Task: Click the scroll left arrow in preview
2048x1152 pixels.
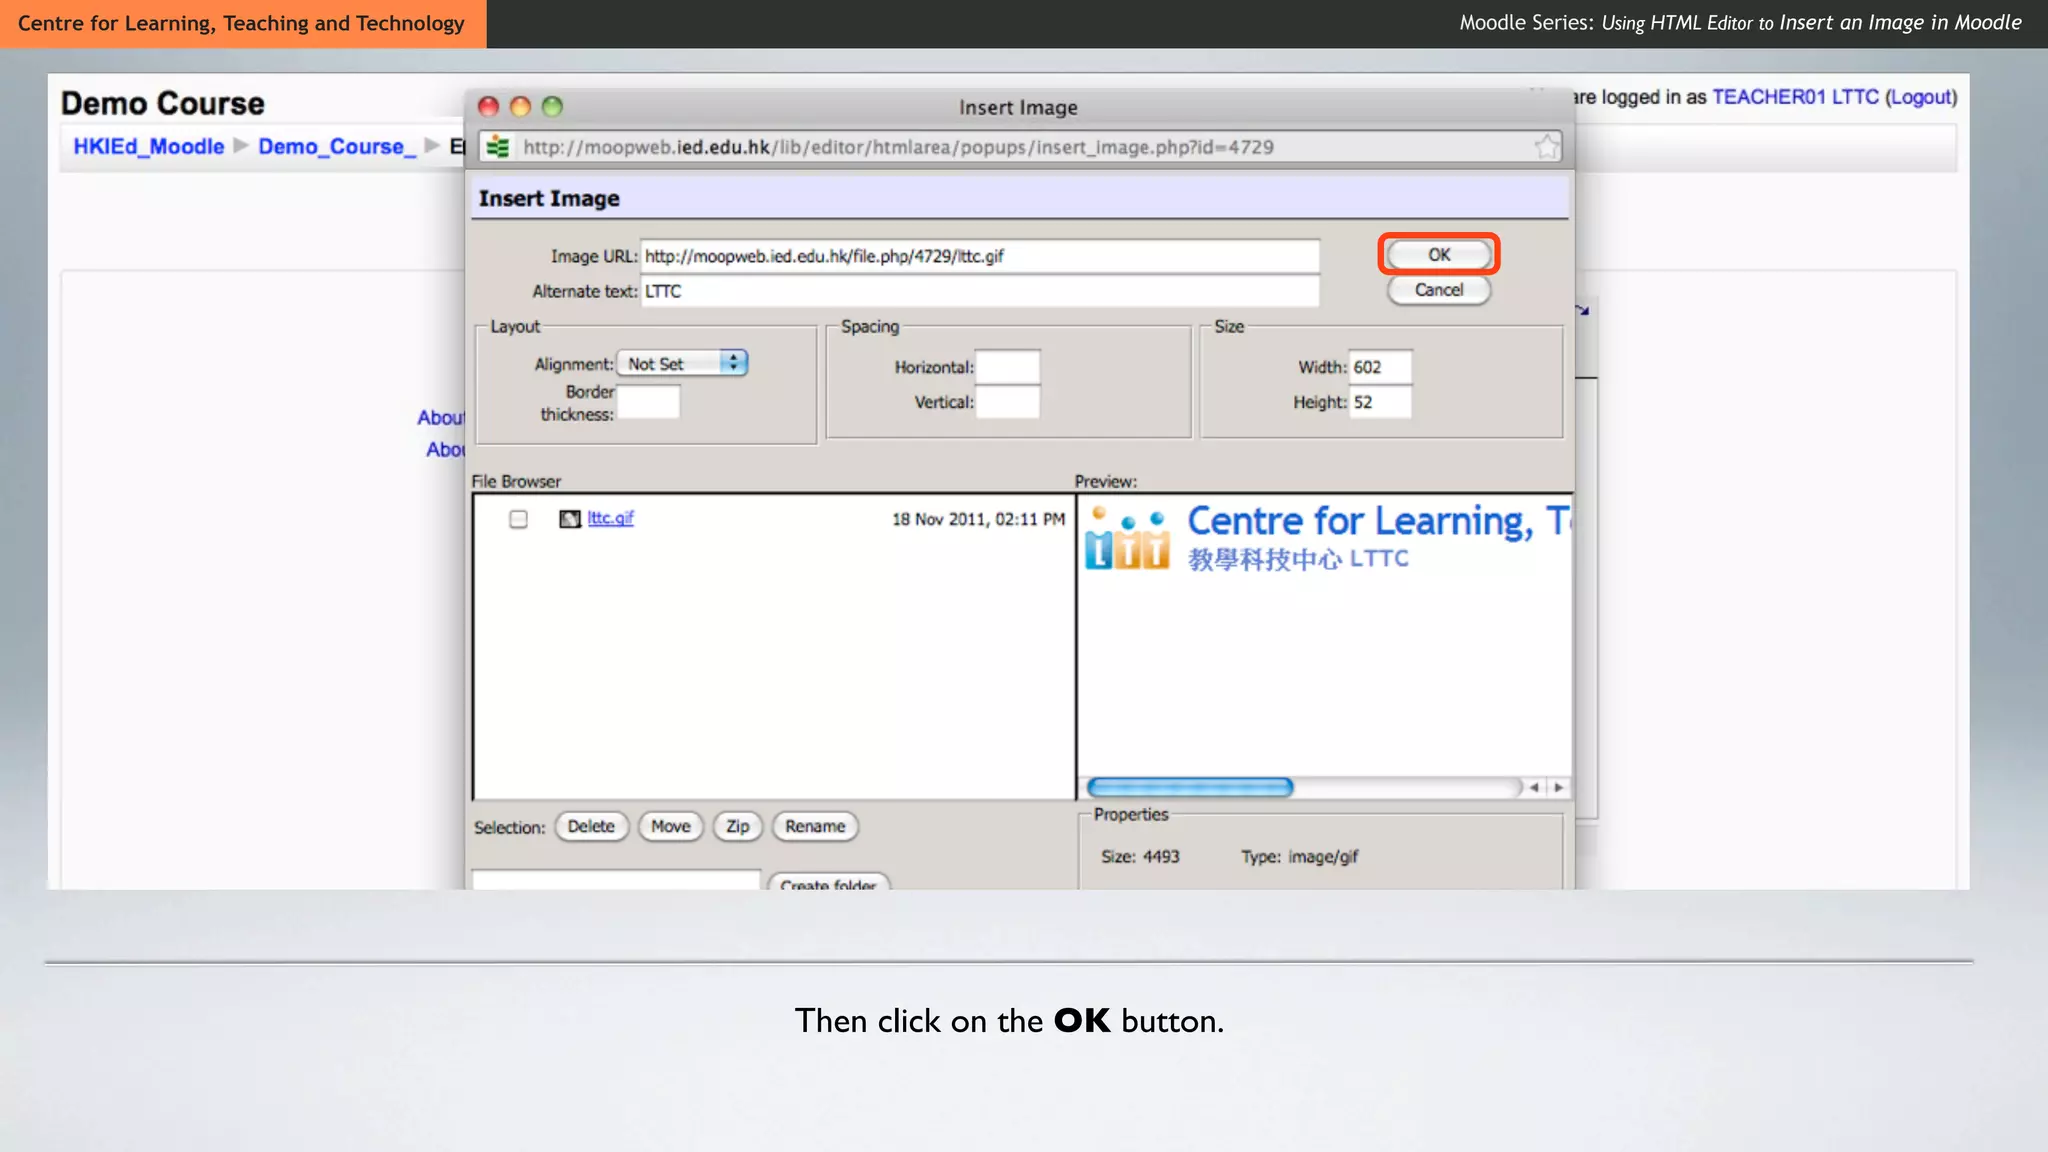Action: point(1534,788)
